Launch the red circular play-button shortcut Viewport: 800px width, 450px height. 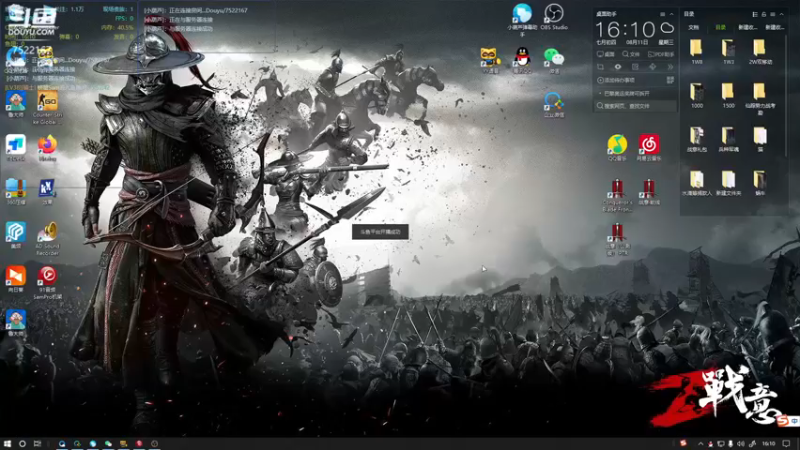47,276
